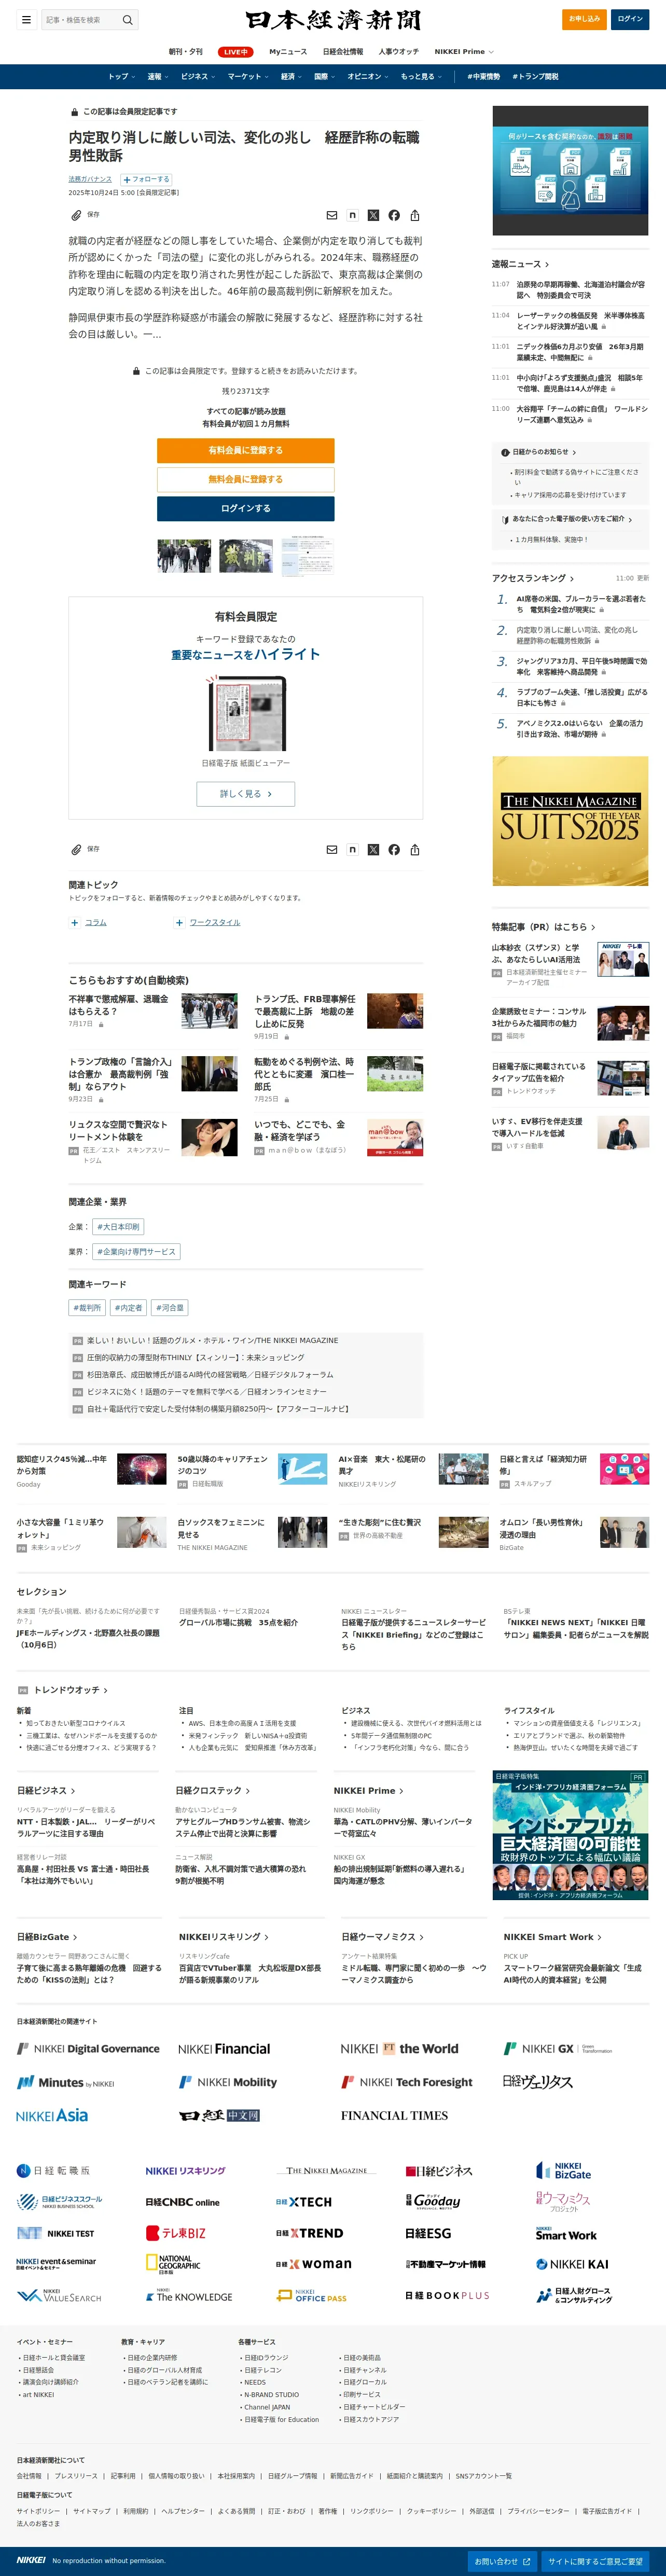Click the NIKKEI KAI logo

[572, 2264]
